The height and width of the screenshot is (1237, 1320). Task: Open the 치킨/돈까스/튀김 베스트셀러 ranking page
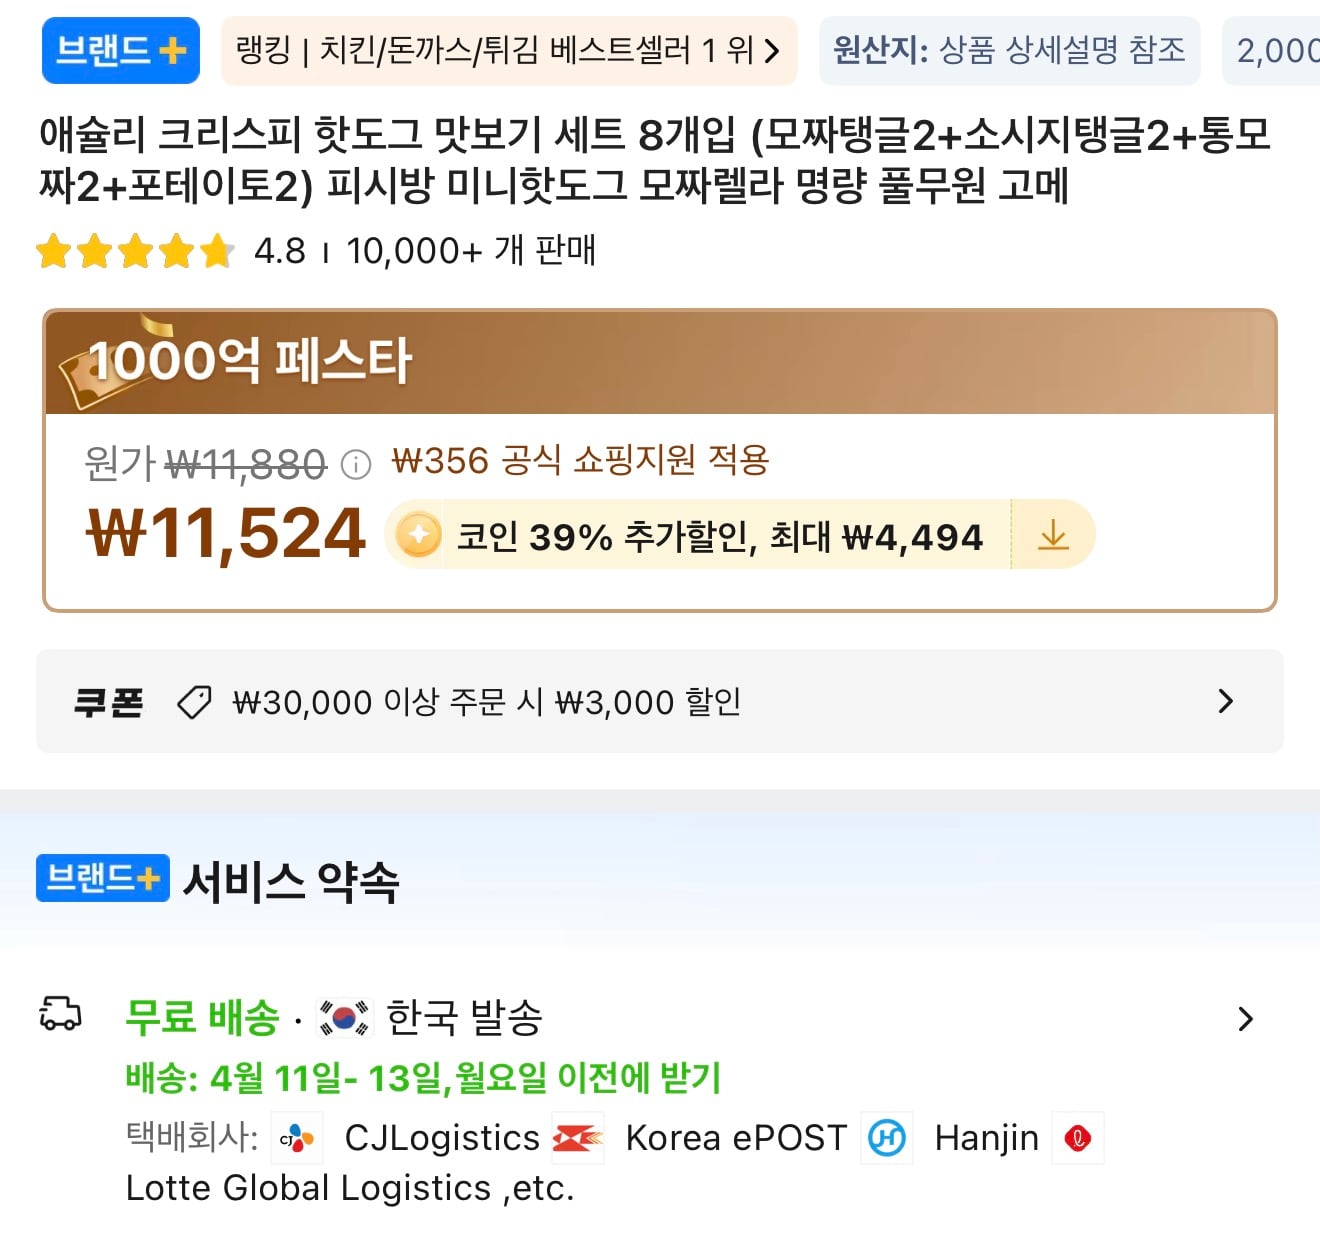tap(500, 50)
